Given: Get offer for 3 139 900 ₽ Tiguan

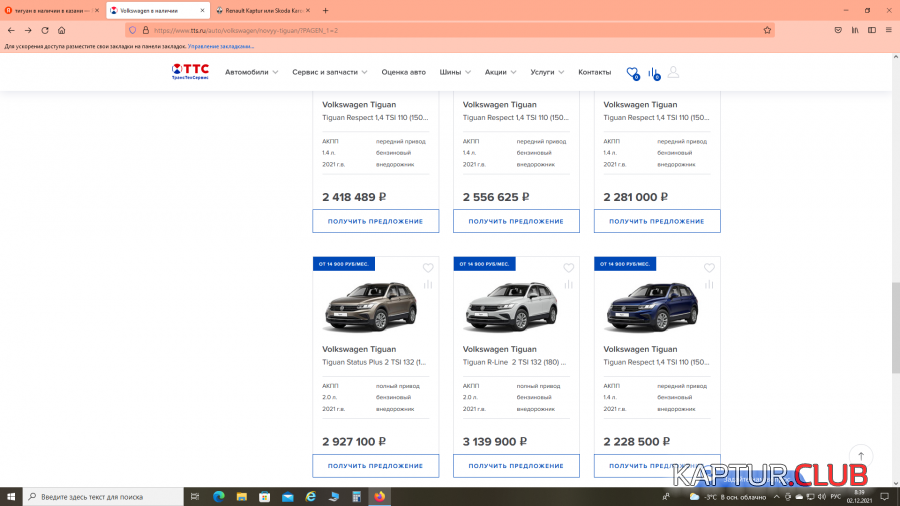Looking at the screenshot, I should pos(516,466).
